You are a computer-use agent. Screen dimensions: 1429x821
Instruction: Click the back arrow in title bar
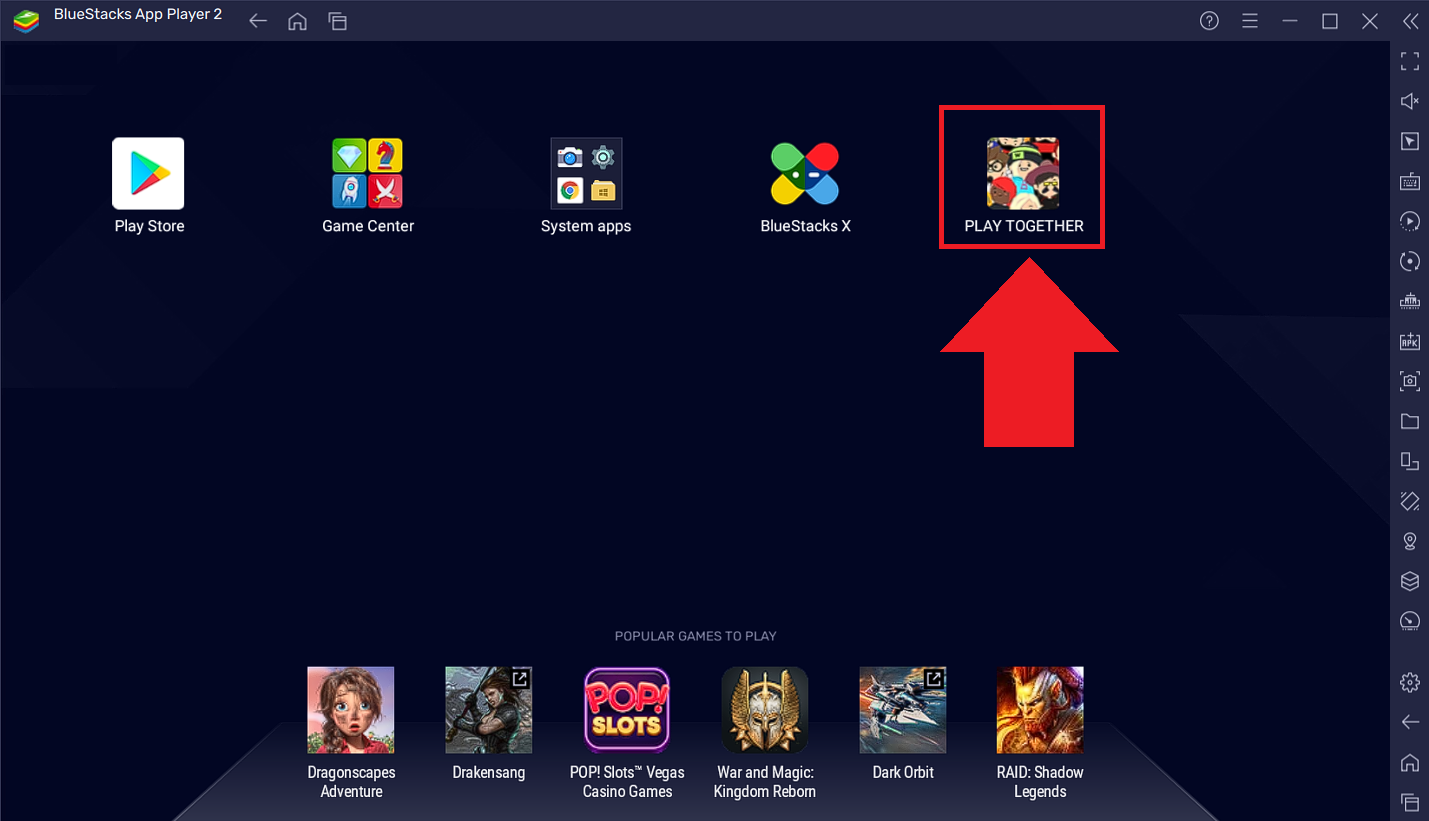coord(258,21)
